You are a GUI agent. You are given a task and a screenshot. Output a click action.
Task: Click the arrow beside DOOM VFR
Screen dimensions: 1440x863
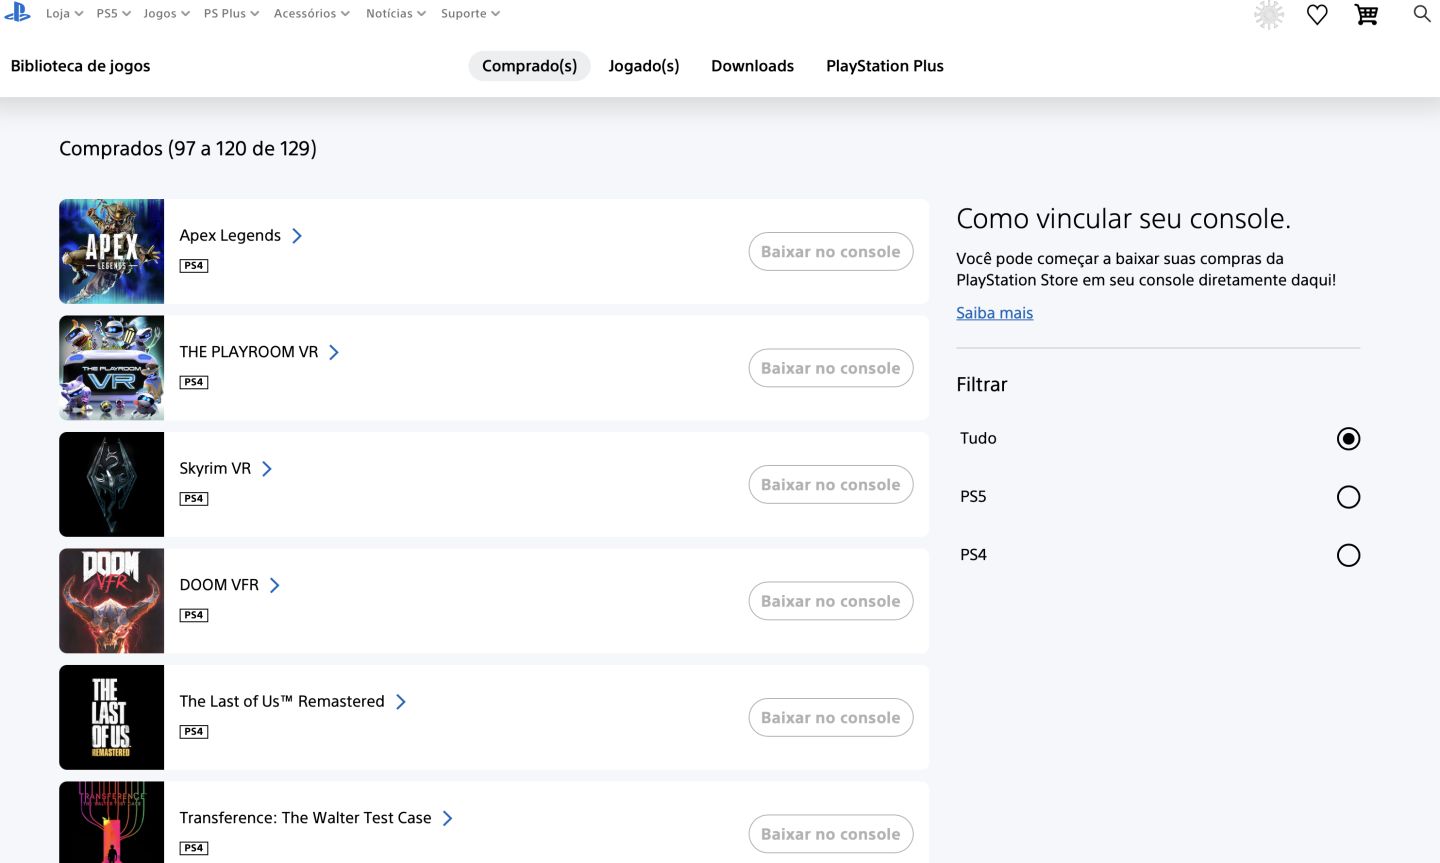(x=275, y=585)
